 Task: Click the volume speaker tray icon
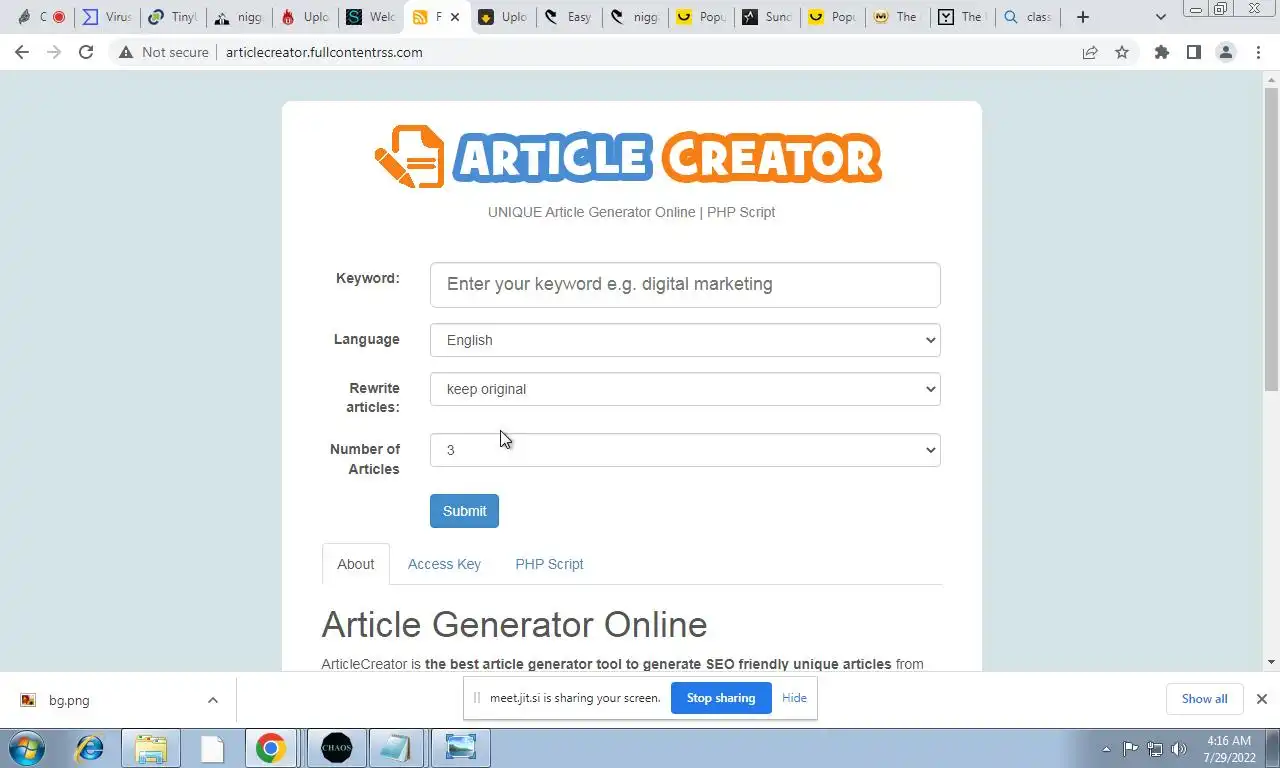click(1179, 748)
